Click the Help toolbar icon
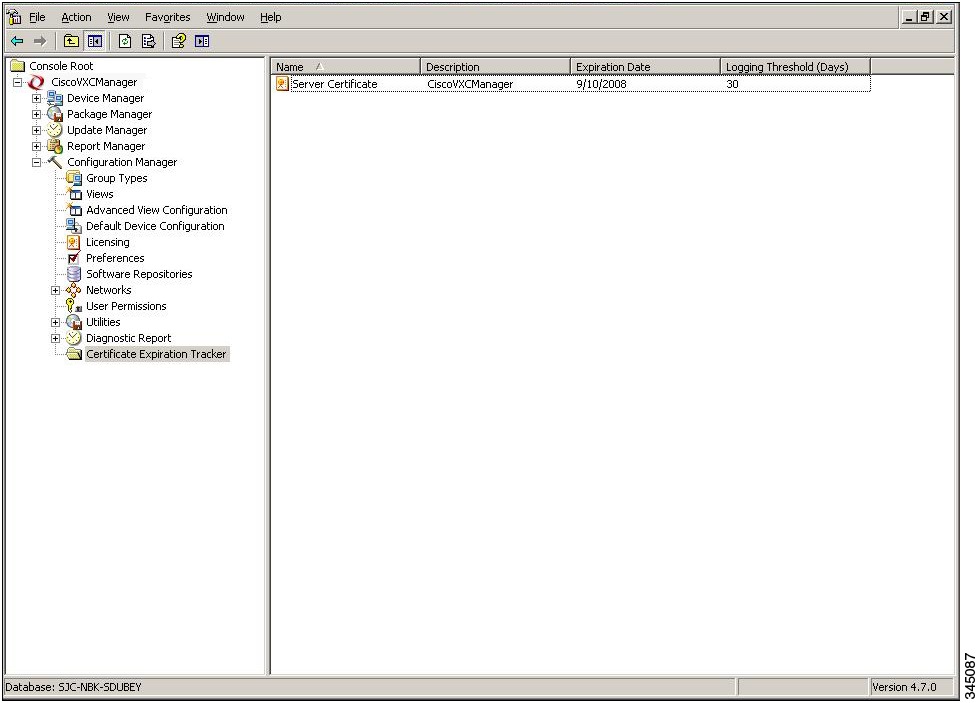This screenshot has height=703, width=980. (x=179, y=41)
